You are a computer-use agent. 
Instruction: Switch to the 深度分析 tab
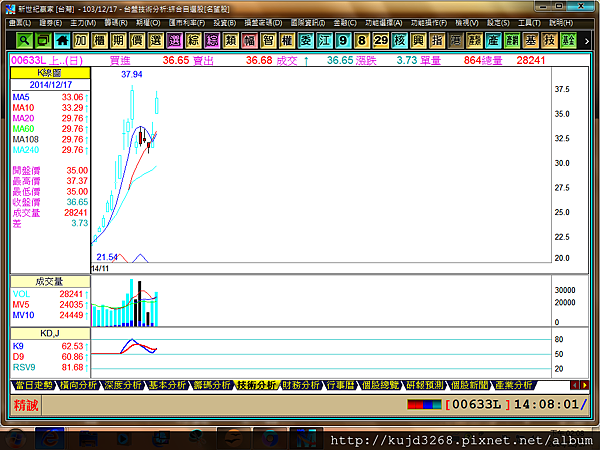click(x=123, y=385)
